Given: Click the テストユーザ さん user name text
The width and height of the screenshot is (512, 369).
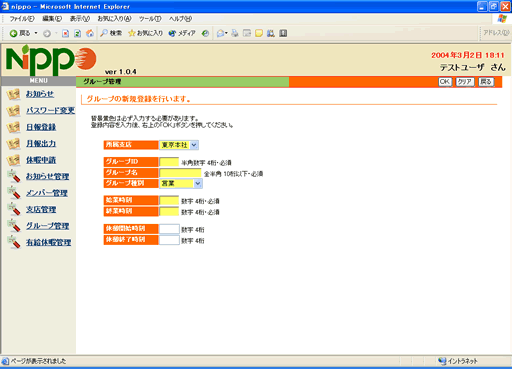Looking at the screenshot, I should tap(473, 67).
